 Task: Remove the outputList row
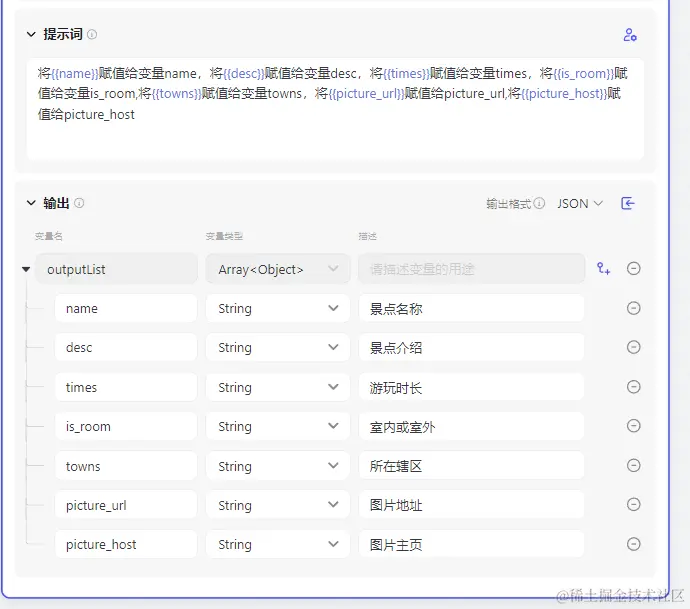pos(633,268)
